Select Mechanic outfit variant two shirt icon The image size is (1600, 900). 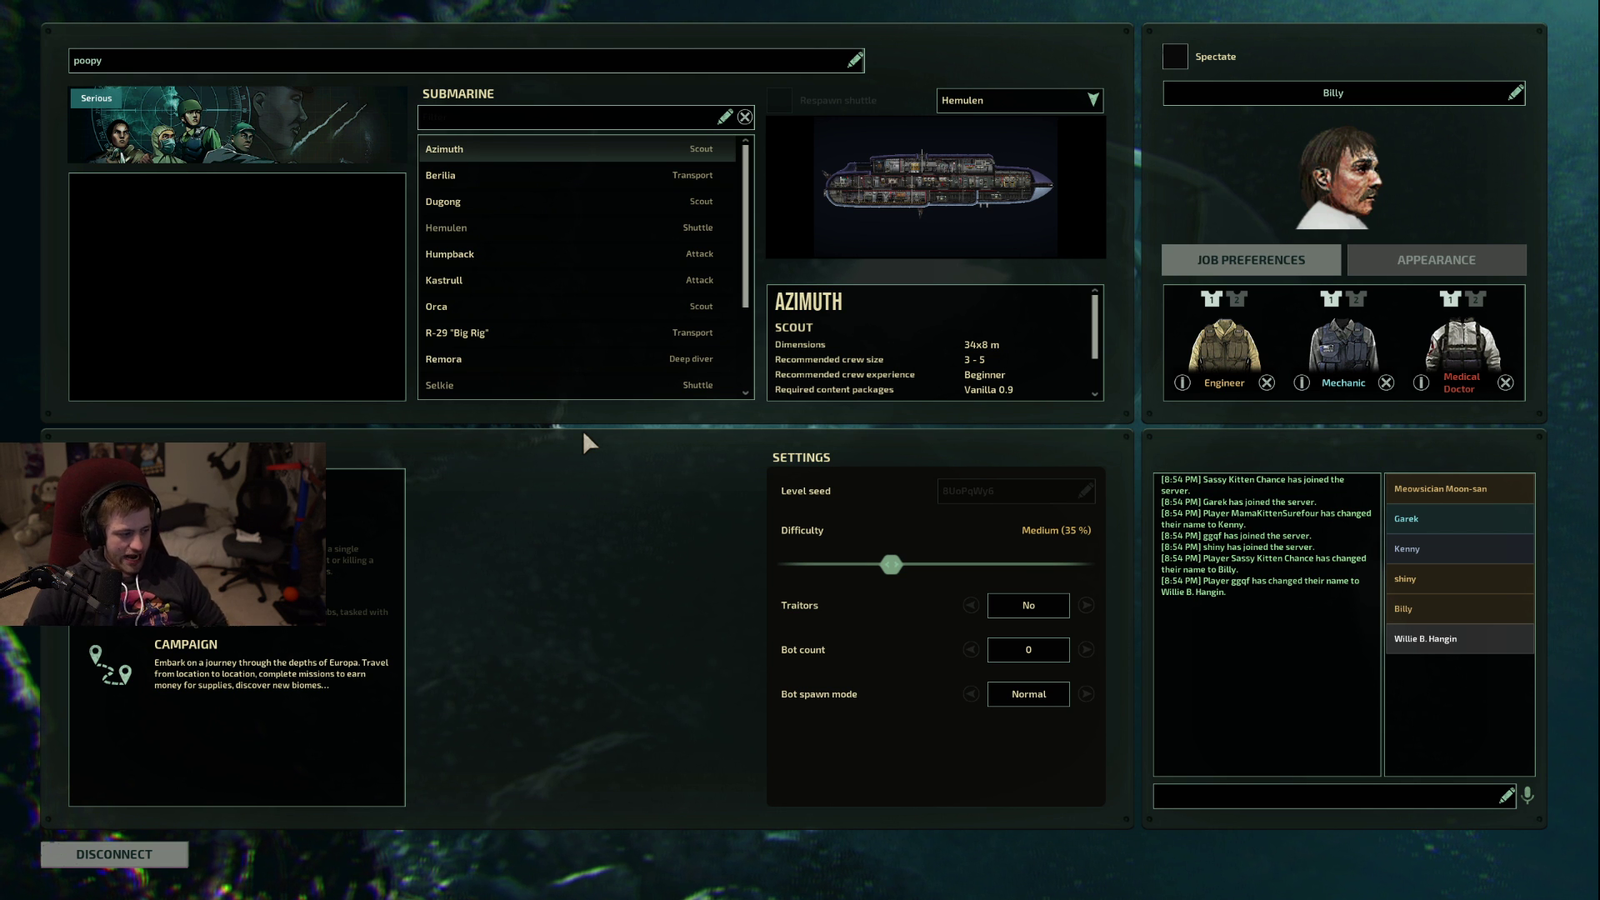1356,298
